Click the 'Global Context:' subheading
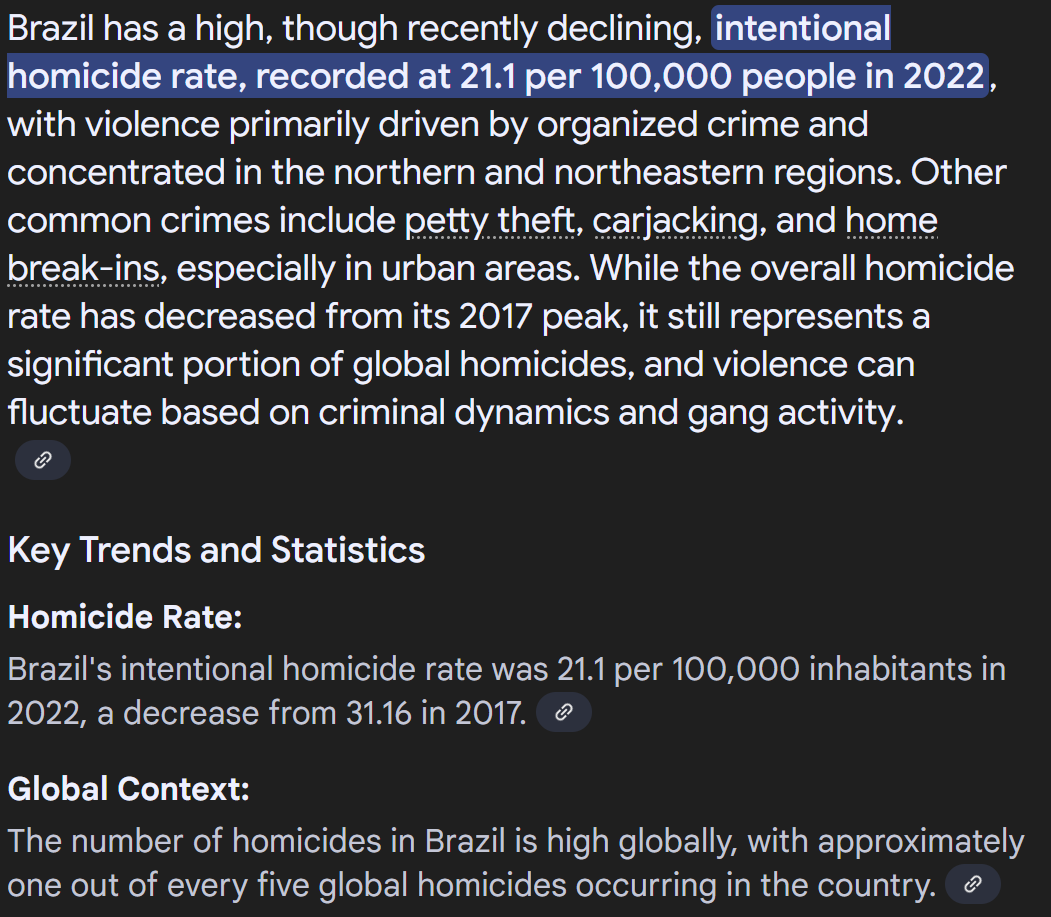 click(x=128, y=789)
